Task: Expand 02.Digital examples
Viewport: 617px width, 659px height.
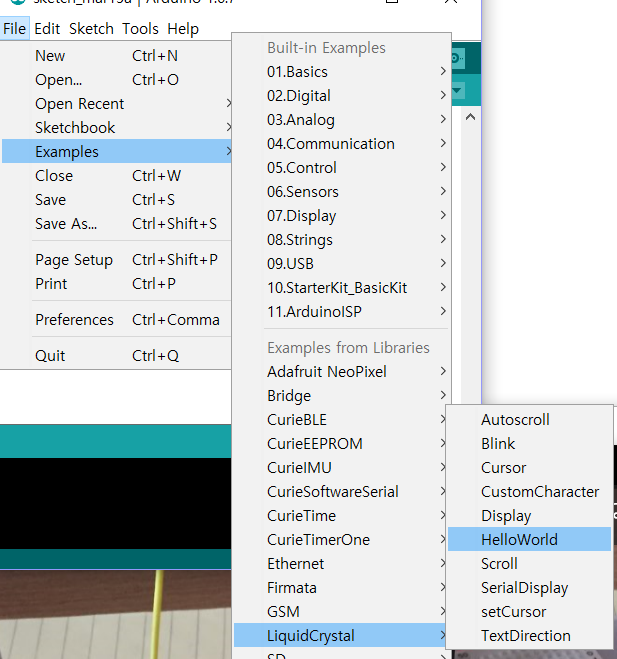Action: tap(341, 95)
